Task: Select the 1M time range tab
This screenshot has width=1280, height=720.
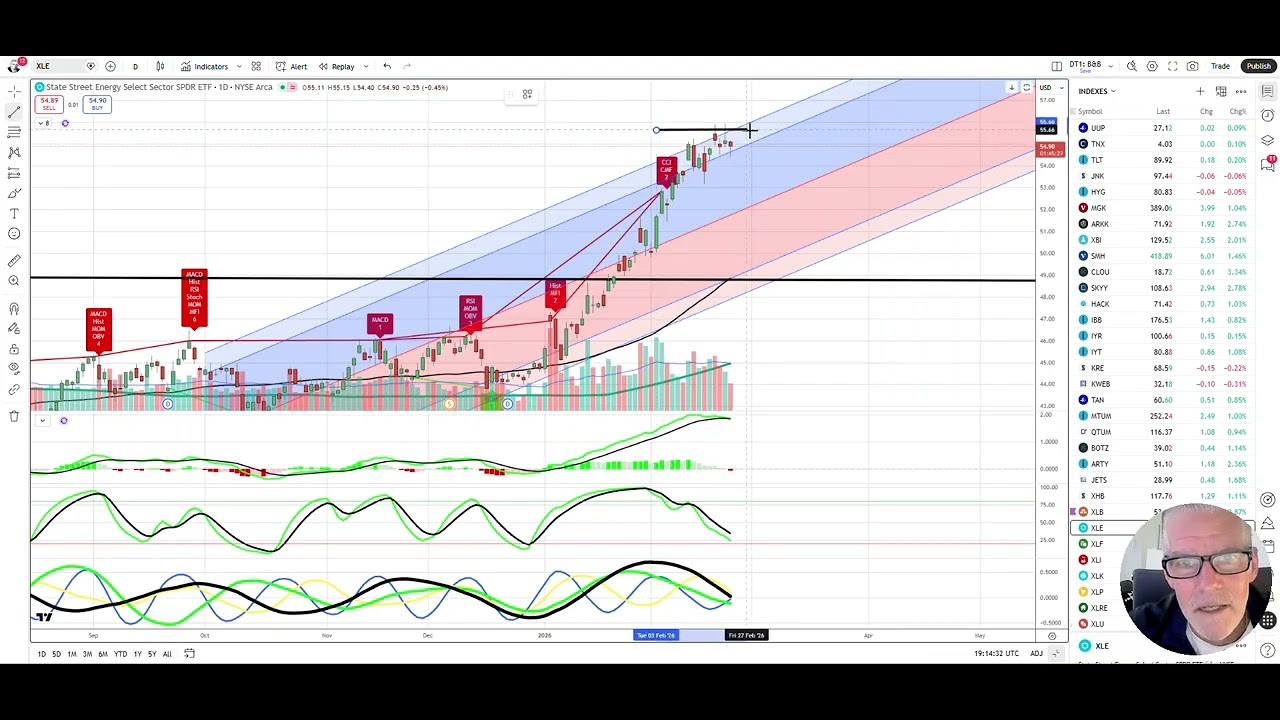Action: coord(71,654)
